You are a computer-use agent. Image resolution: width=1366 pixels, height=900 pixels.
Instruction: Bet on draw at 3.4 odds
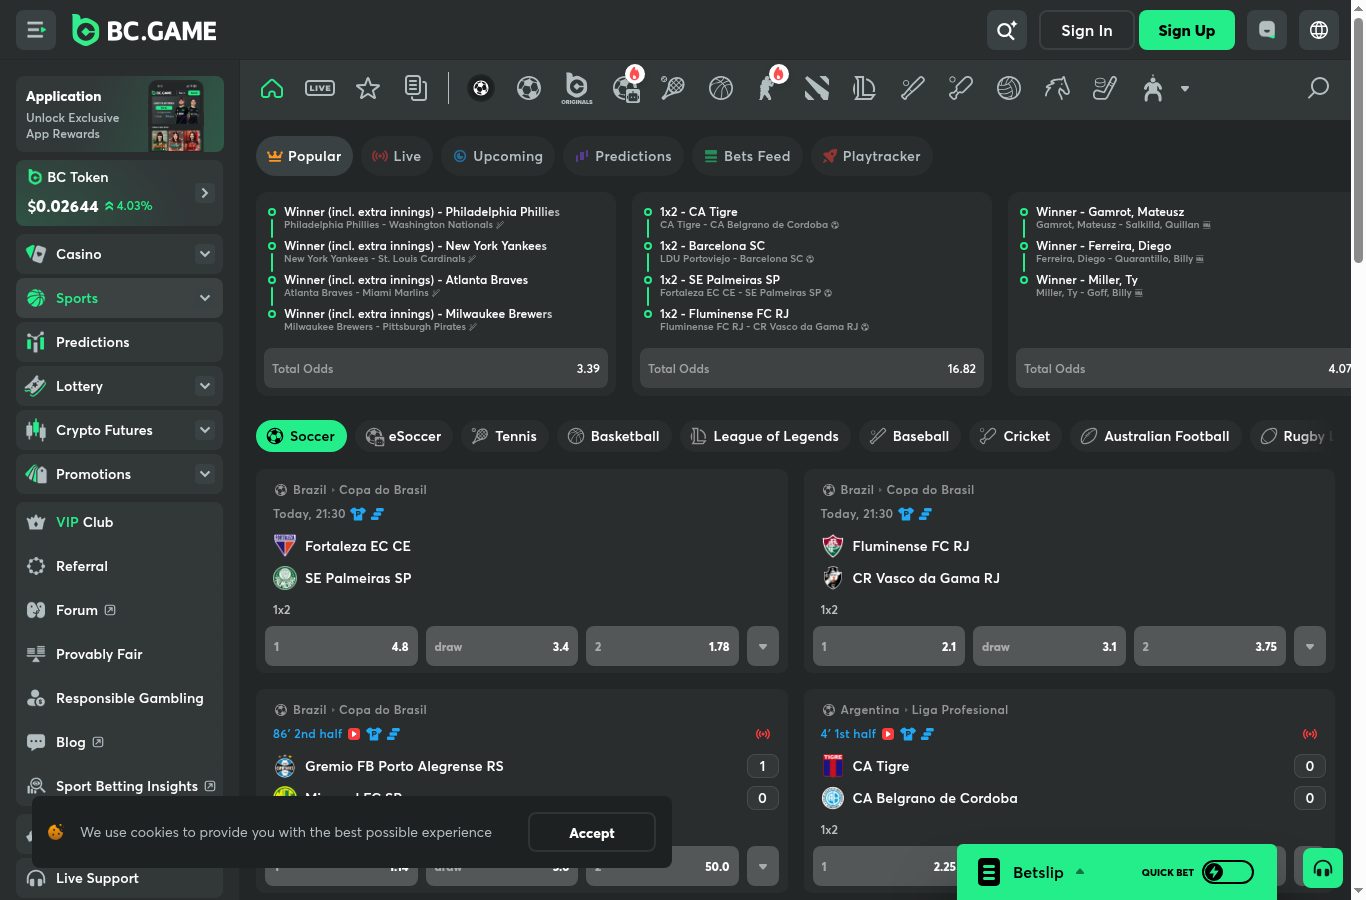(x=502, y=647)
